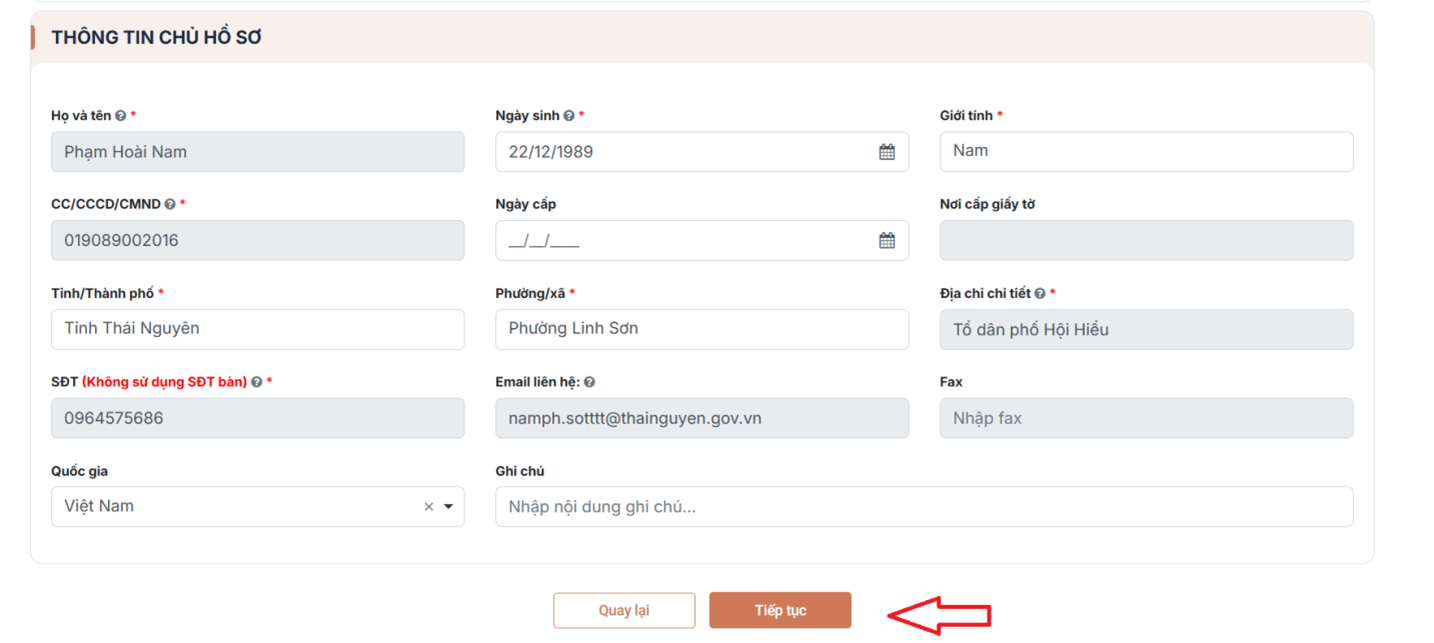
Task: Click the Địa chỉ chi tiết field
Action: pyautogui.click(x=1146, y=330)
